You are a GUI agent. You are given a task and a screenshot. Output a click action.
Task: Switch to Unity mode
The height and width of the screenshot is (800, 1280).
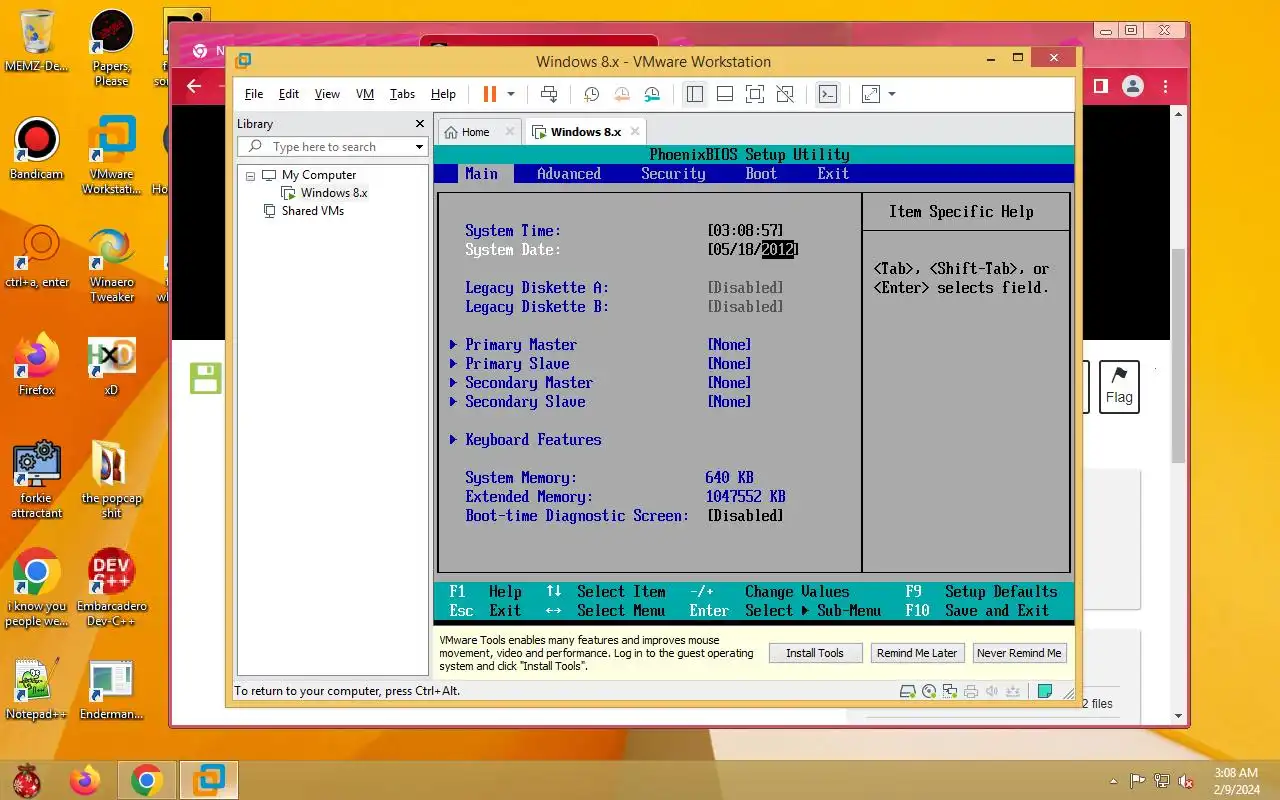(x=785, y=94)
